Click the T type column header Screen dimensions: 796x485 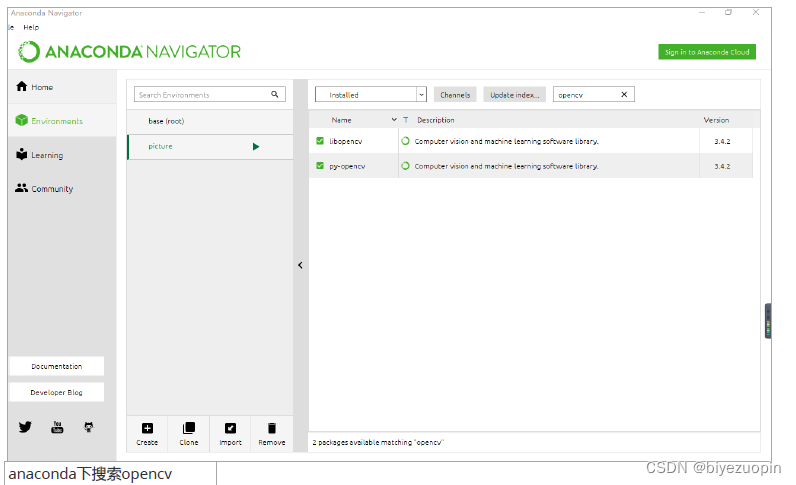pyautogui.click(x=406, y=120)
